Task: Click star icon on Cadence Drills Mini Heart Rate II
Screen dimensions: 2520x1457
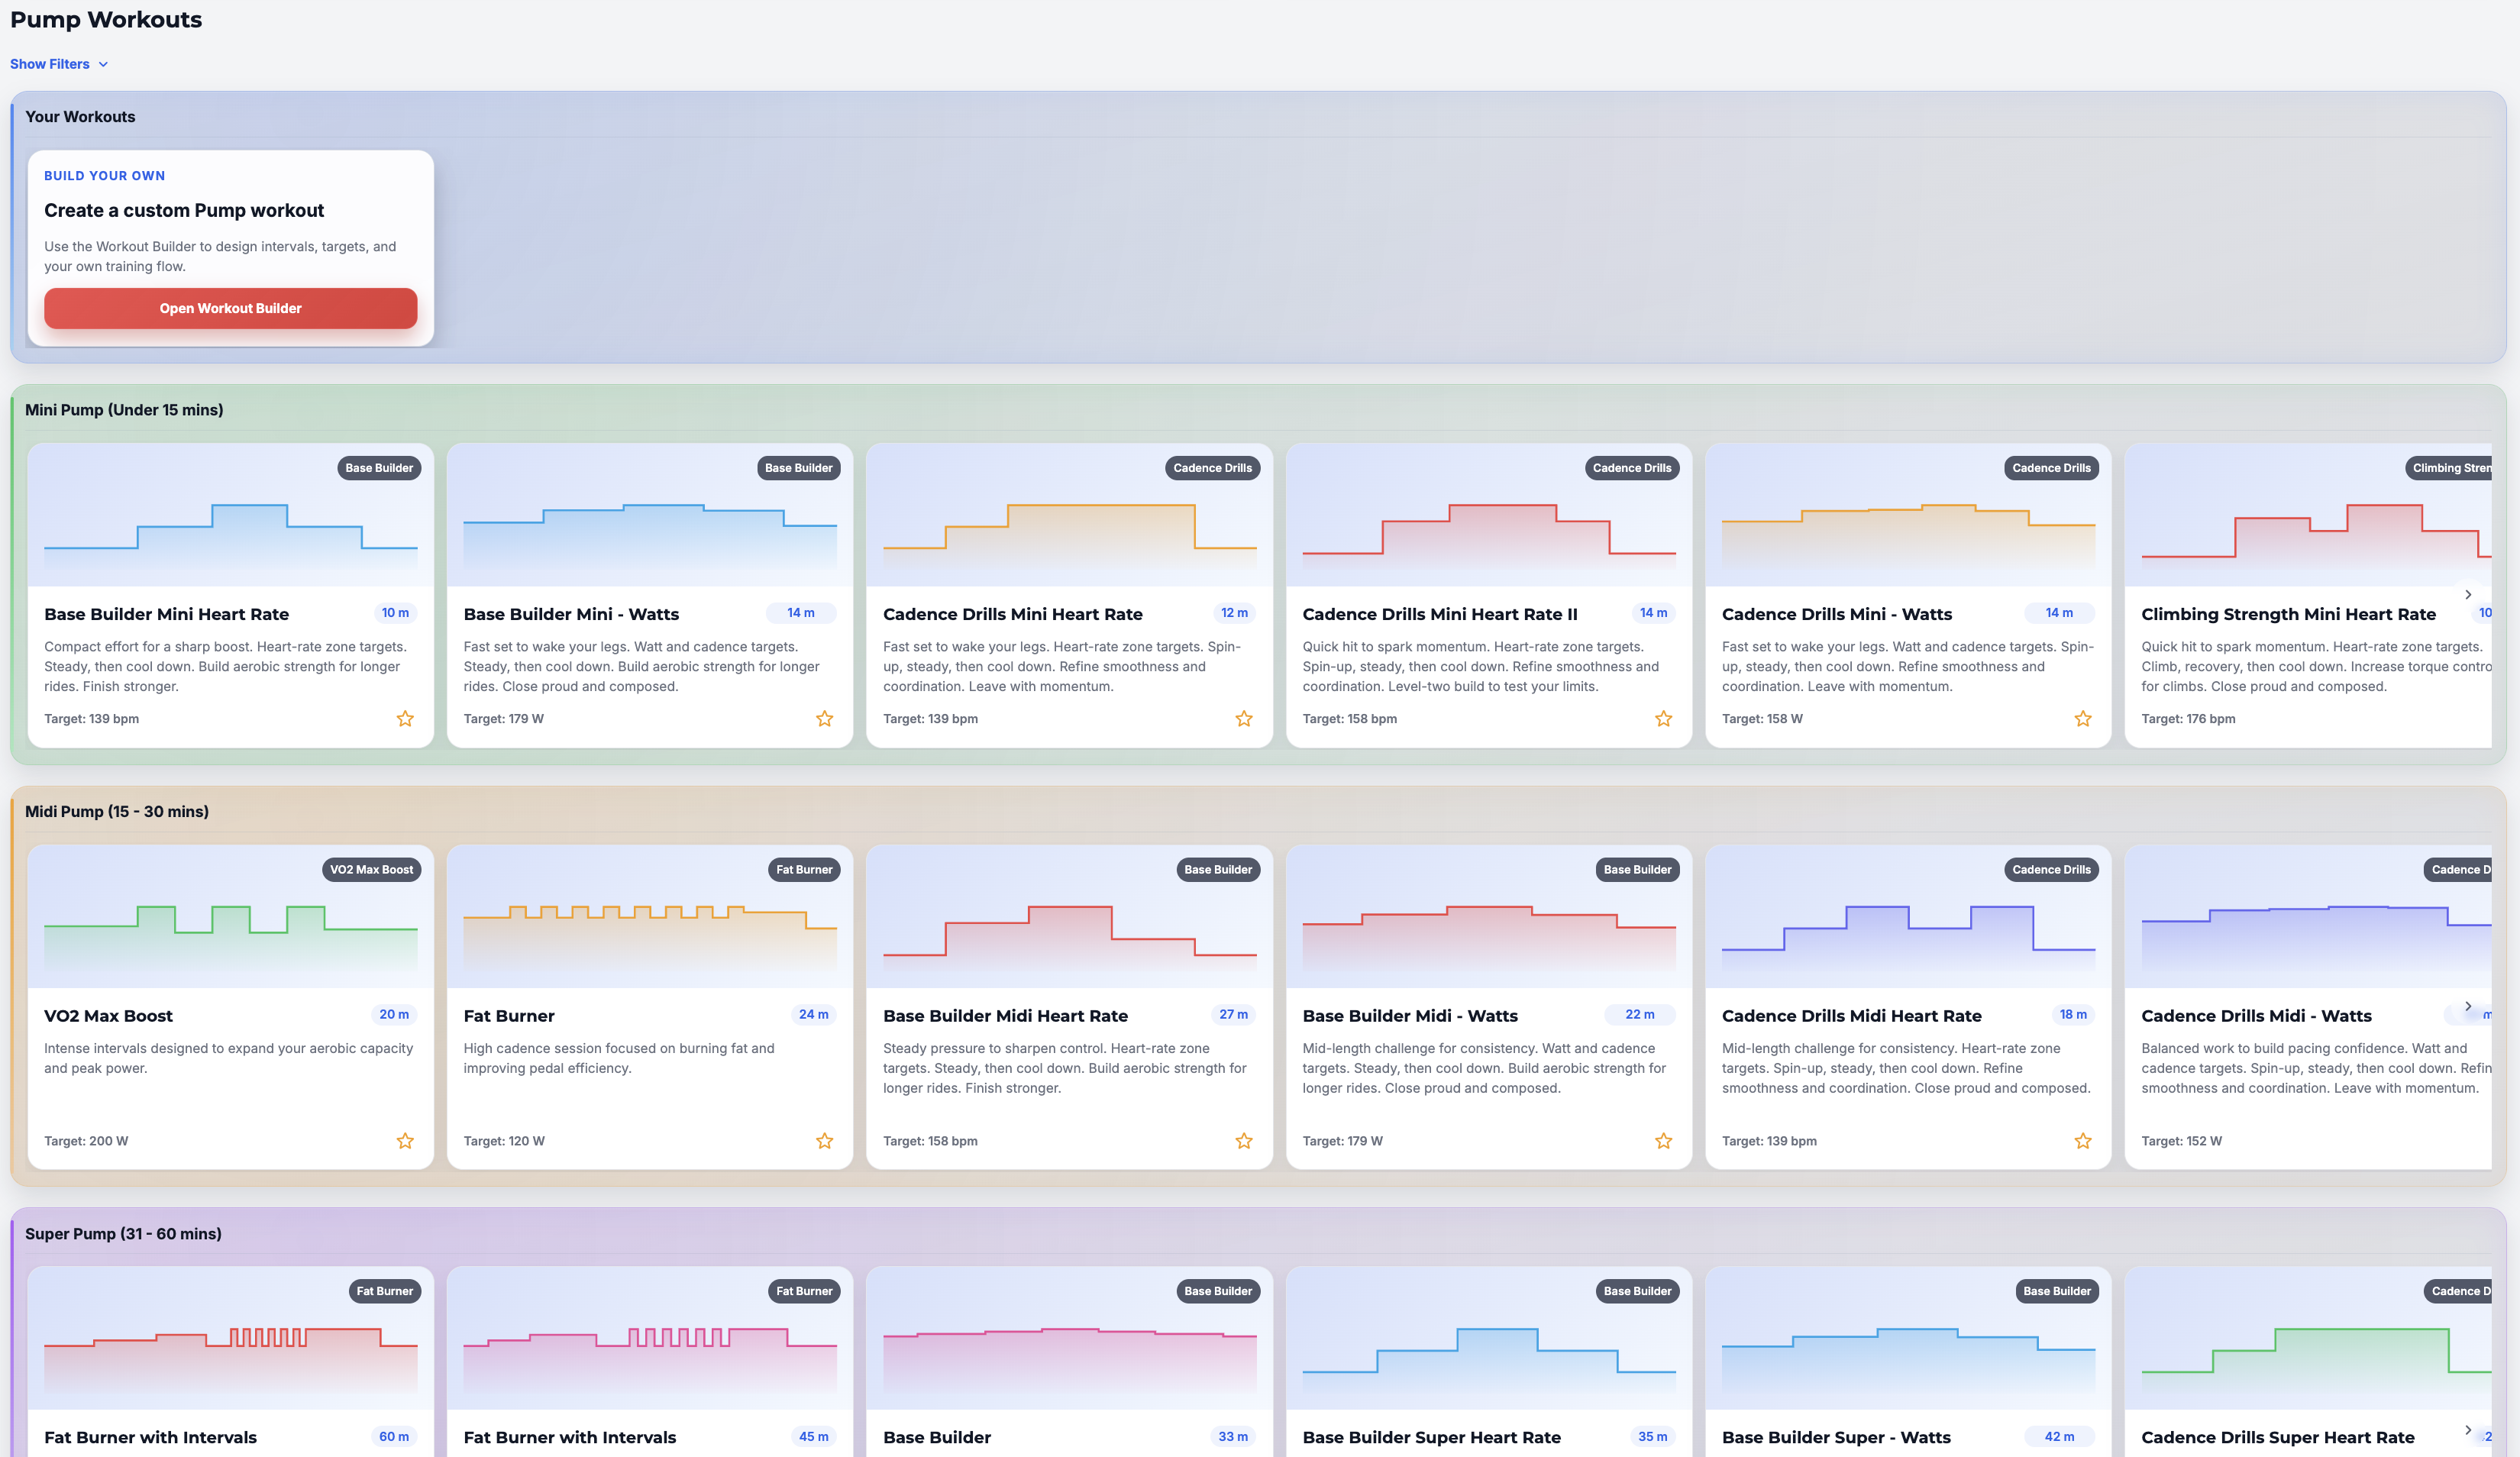Action: [x=1663, y=719]
